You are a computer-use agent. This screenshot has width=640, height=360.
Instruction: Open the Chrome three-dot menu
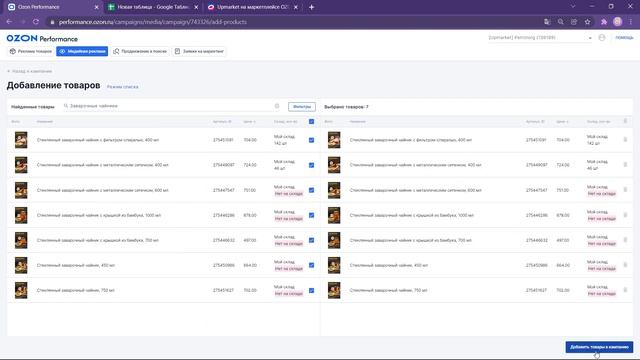(x=631, y=22)
